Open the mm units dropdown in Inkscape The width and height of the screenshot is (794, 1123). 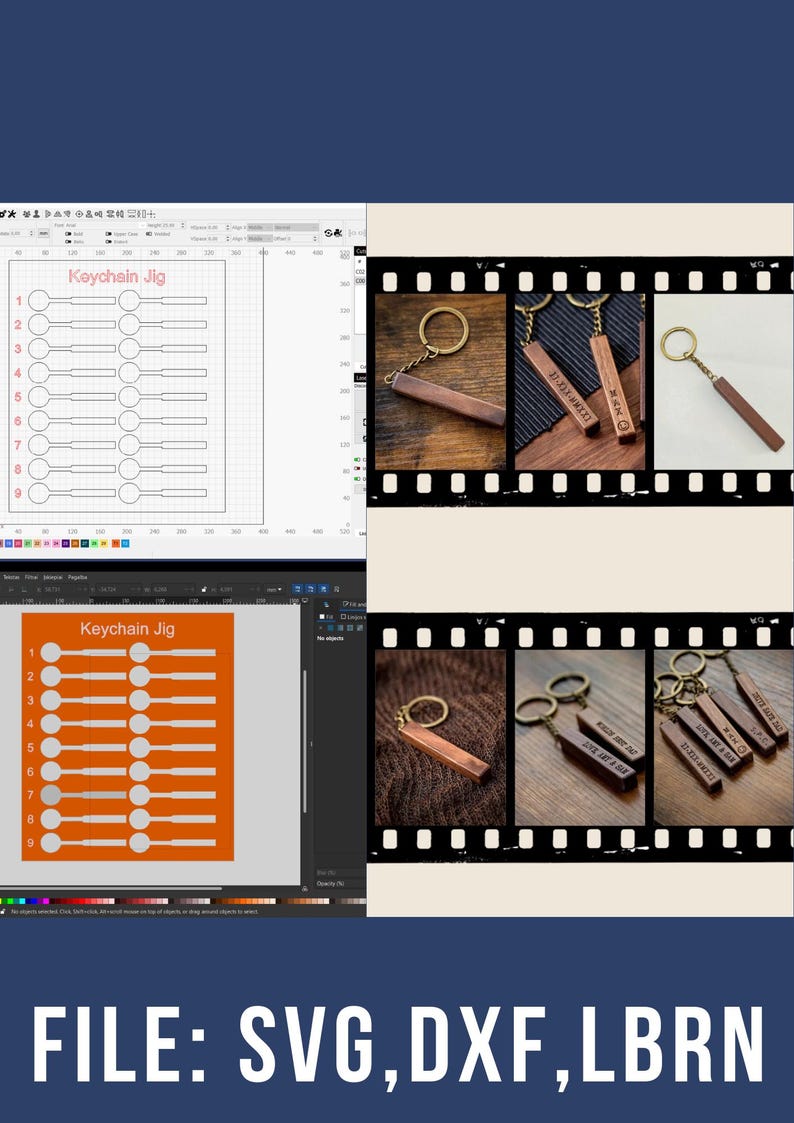273,589
